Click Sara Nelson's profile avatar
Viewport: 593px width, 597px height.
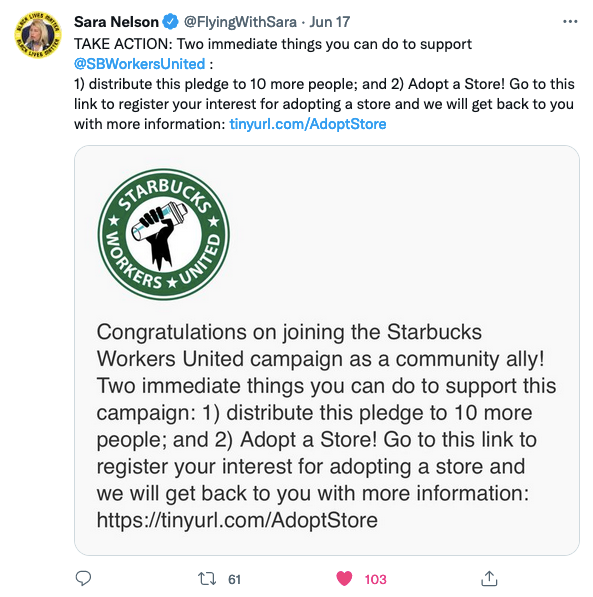pyautogui.click(x=37, y=35)
